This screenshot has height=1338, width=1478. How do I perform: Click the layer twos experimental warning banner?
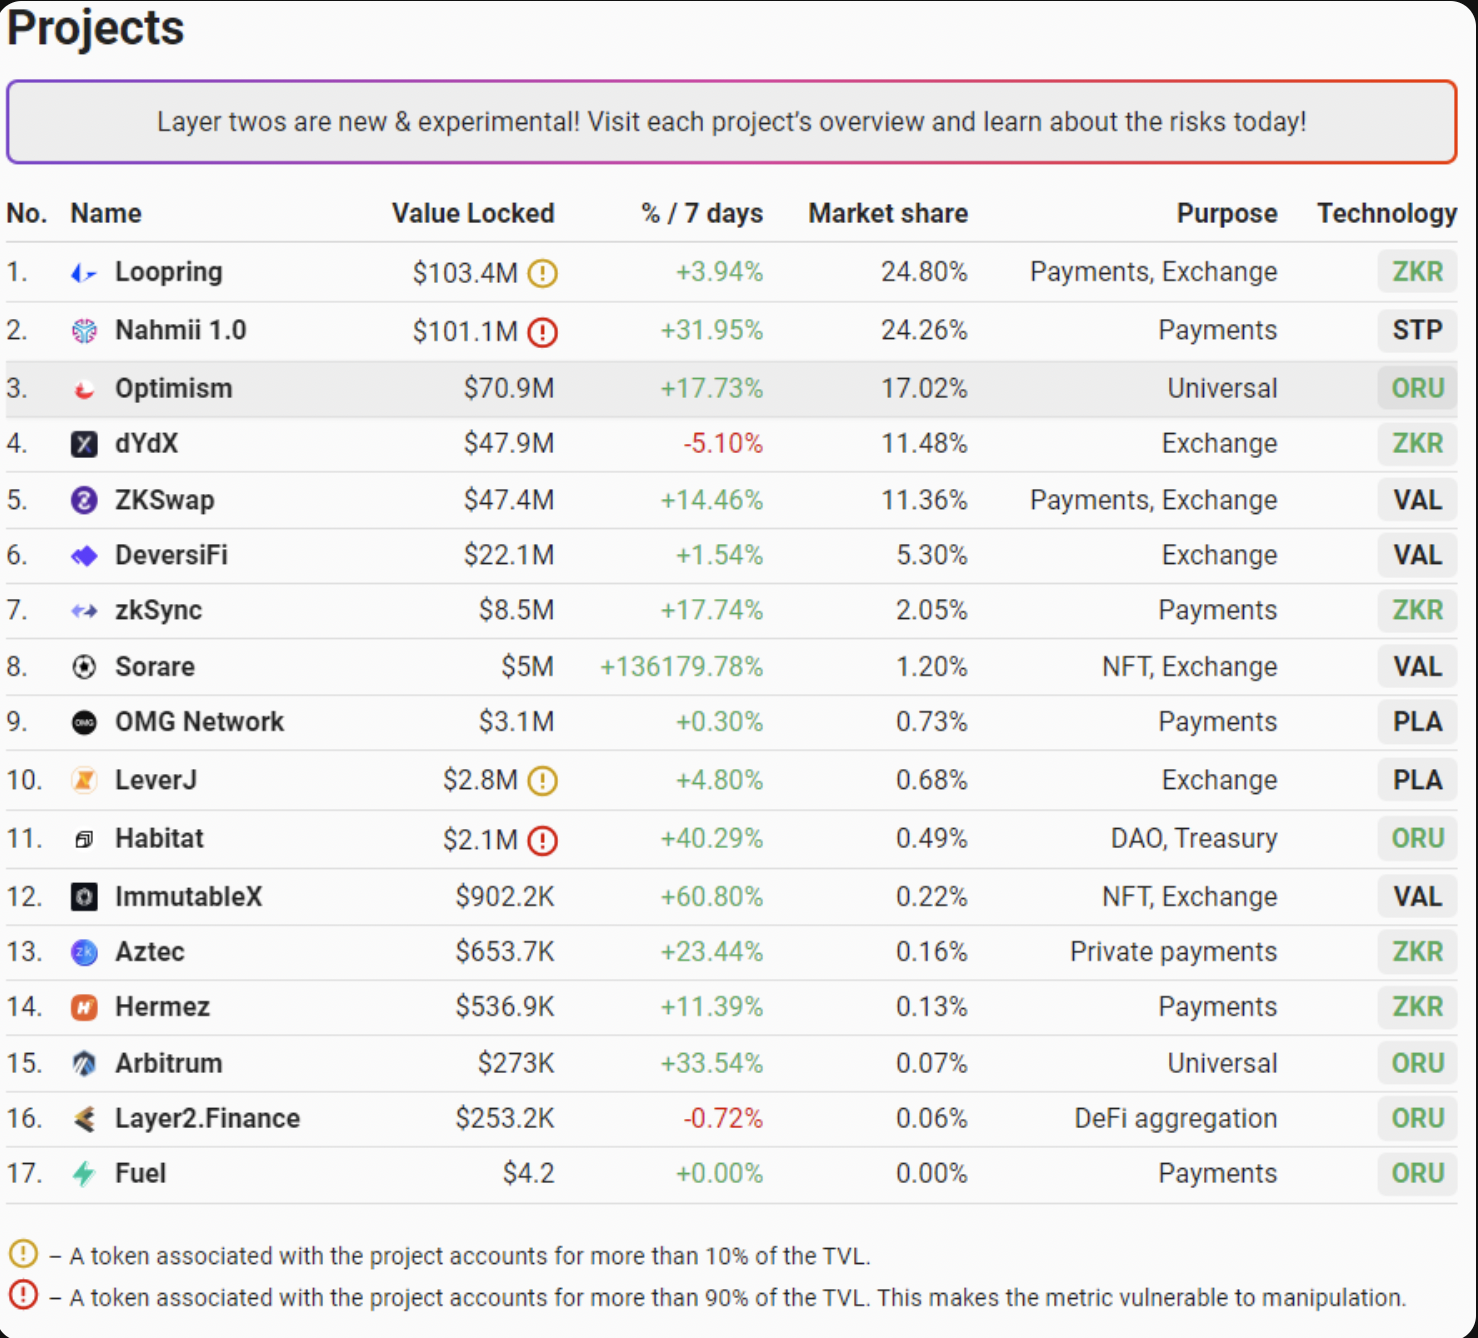click(x=731, y=122)
